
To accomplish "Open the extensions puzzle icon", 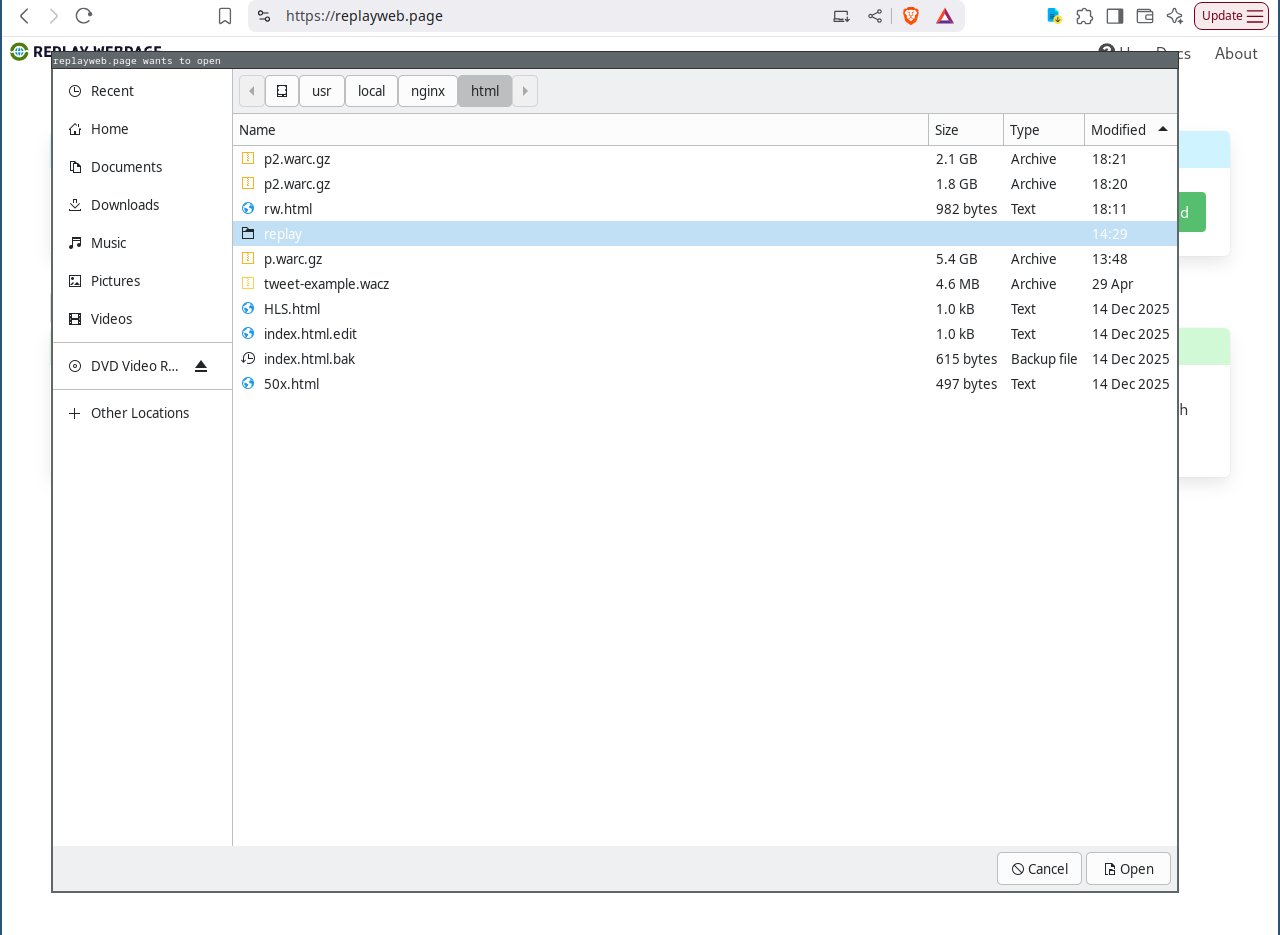I will 1084,16.
